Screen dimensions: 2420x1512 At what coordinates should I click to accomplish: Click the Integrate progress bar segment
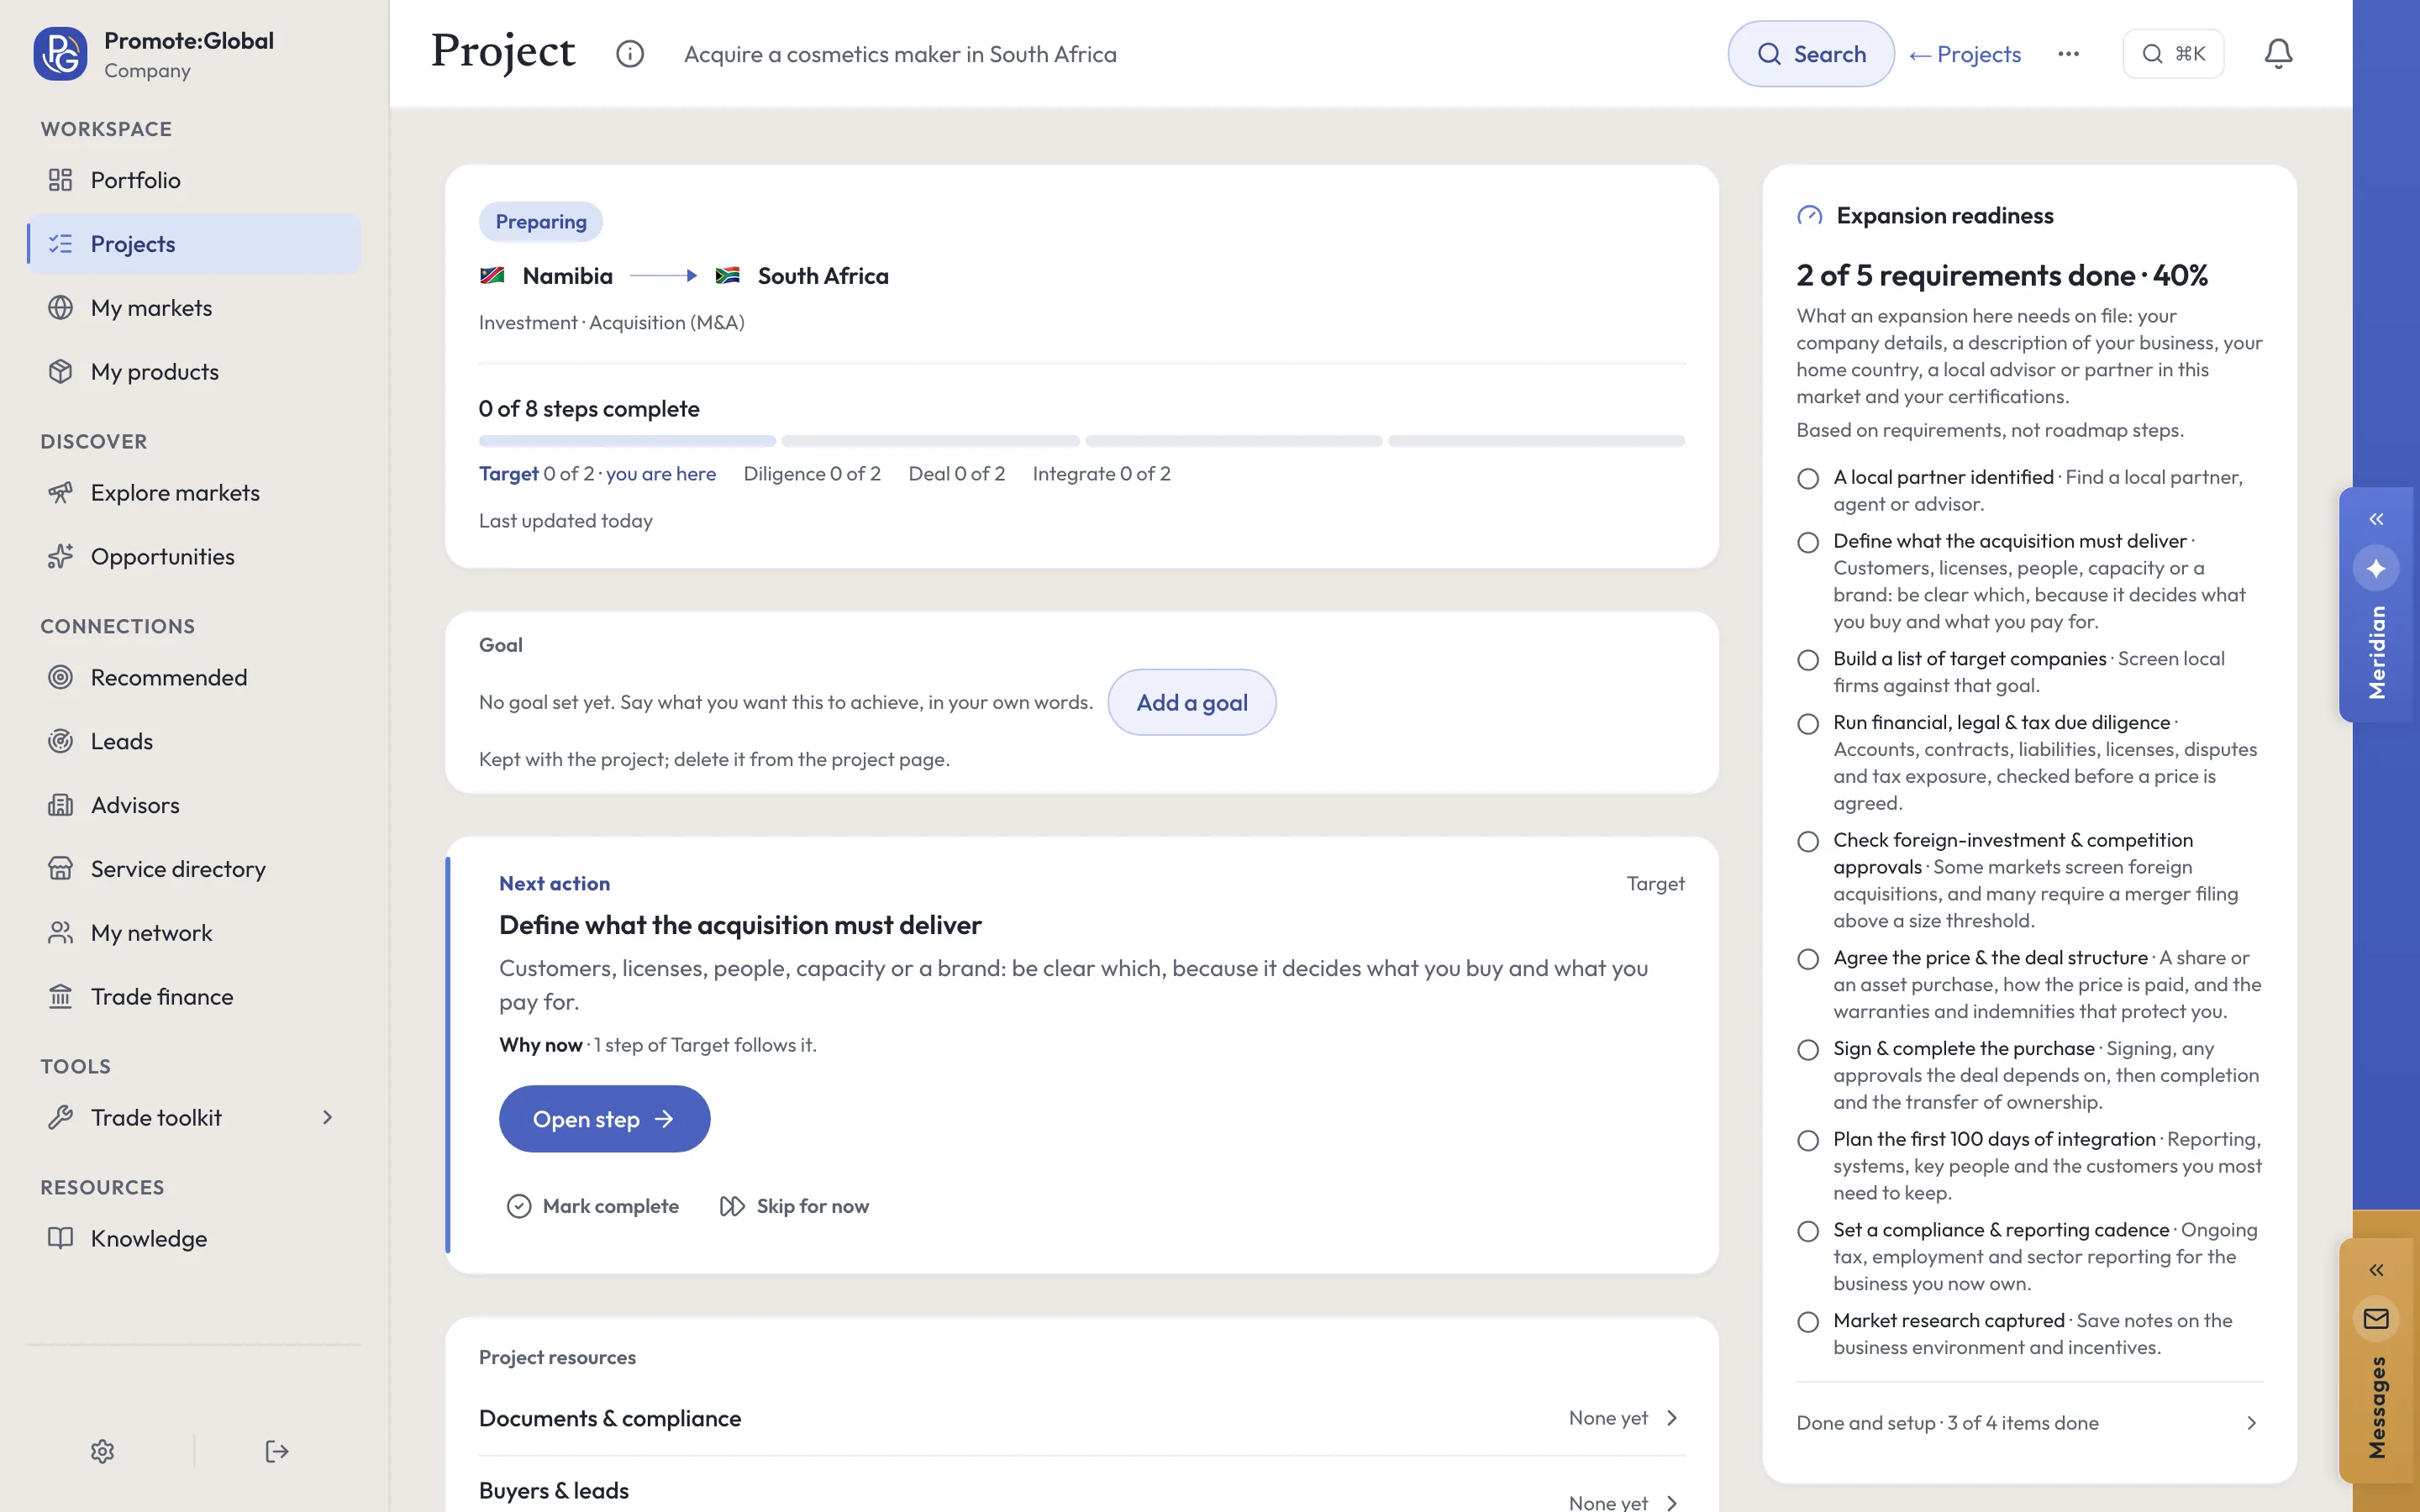[x=1536, y=441]
